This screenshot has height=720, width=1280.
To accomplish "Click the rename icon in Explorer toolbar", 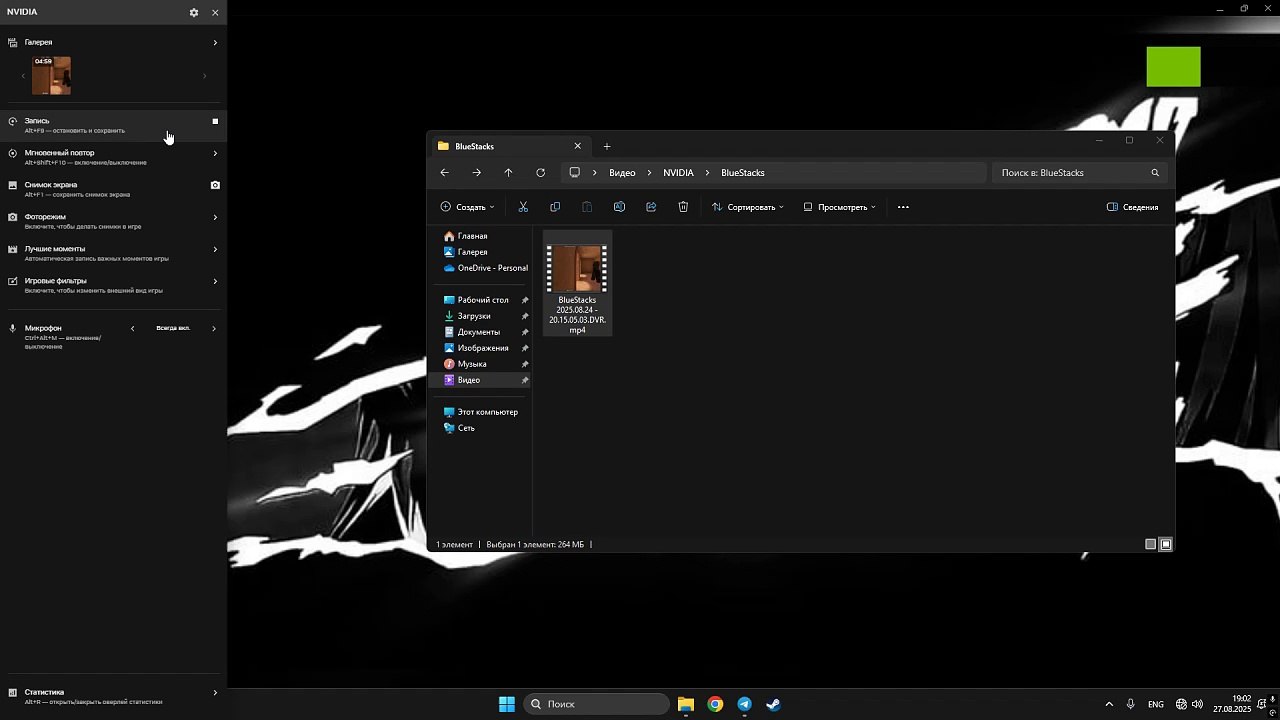I will pos(619,207).
